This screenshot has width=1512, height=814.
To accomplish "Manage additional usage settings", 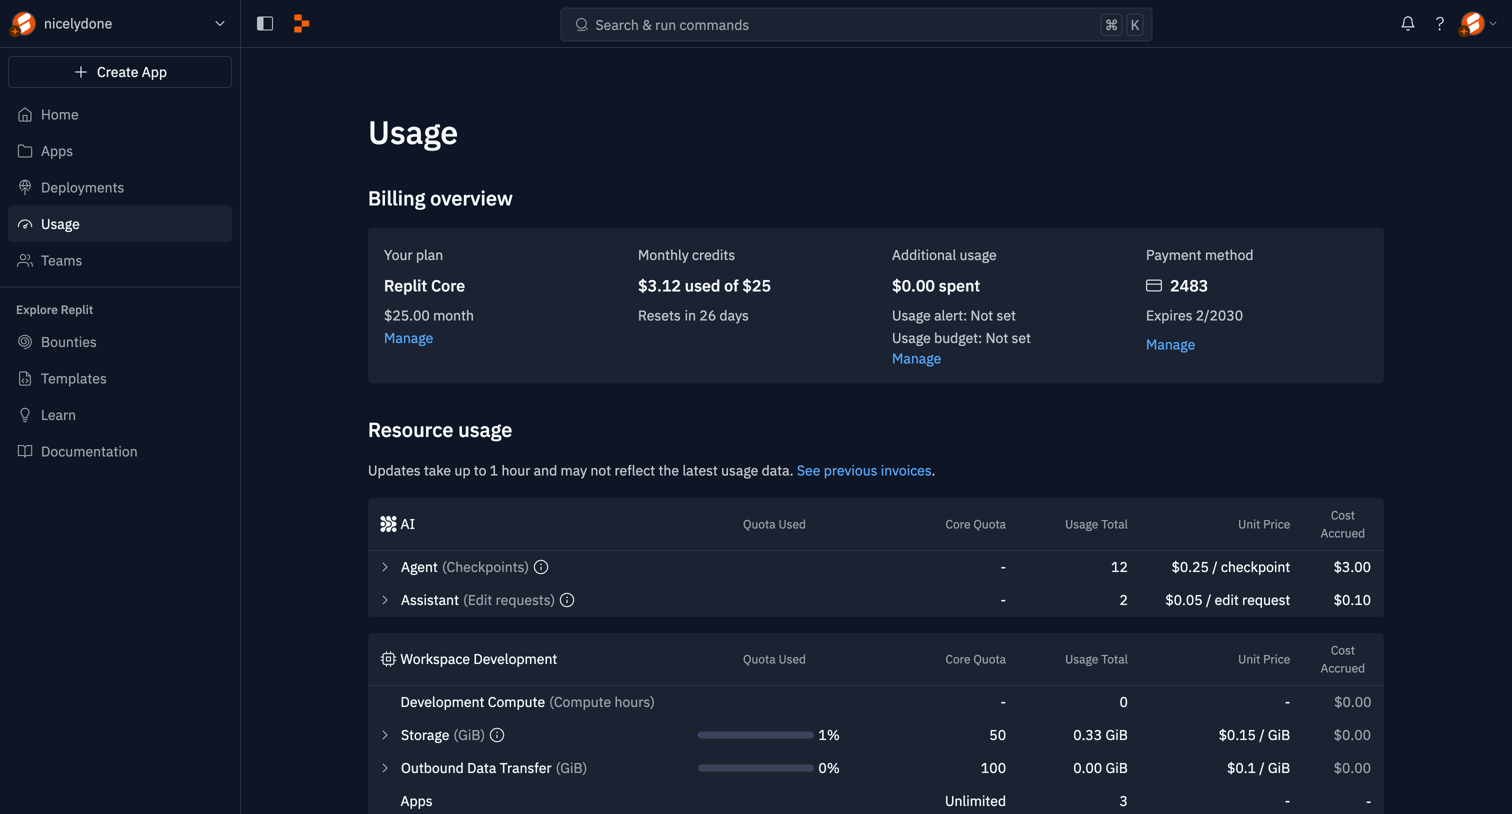I will pos(916,359).
